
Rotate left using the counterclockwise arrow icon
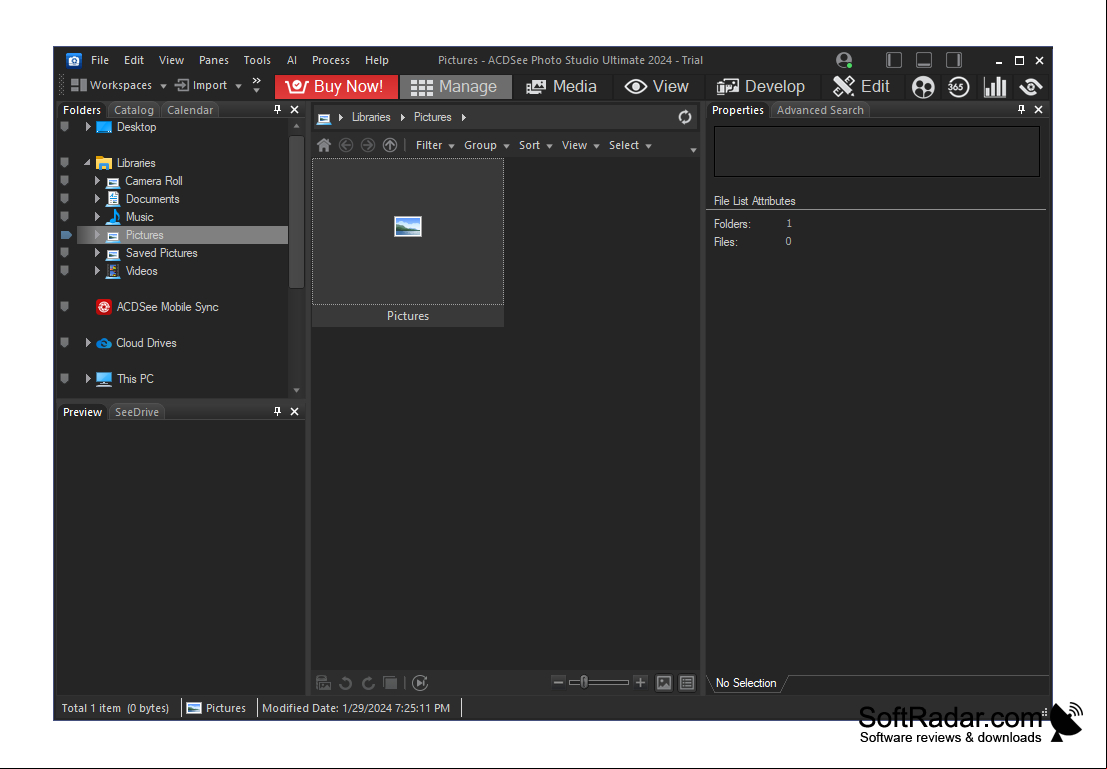pos(345,683)
